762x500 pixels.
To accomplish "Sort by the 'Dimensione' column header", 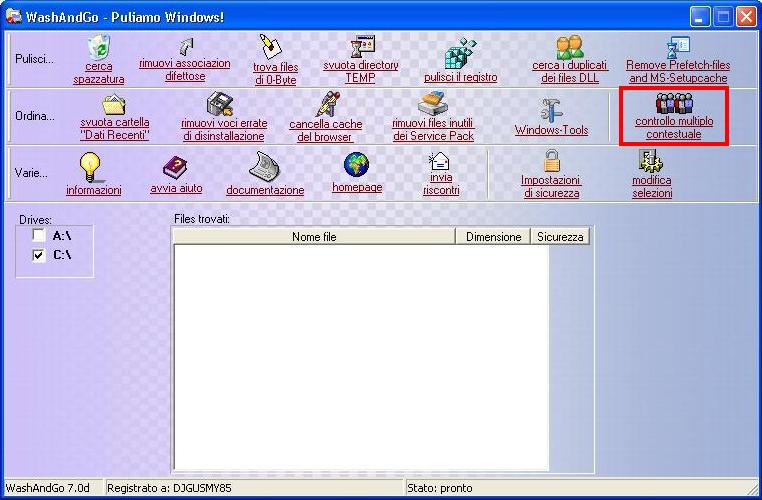I will tap(493, 237).
